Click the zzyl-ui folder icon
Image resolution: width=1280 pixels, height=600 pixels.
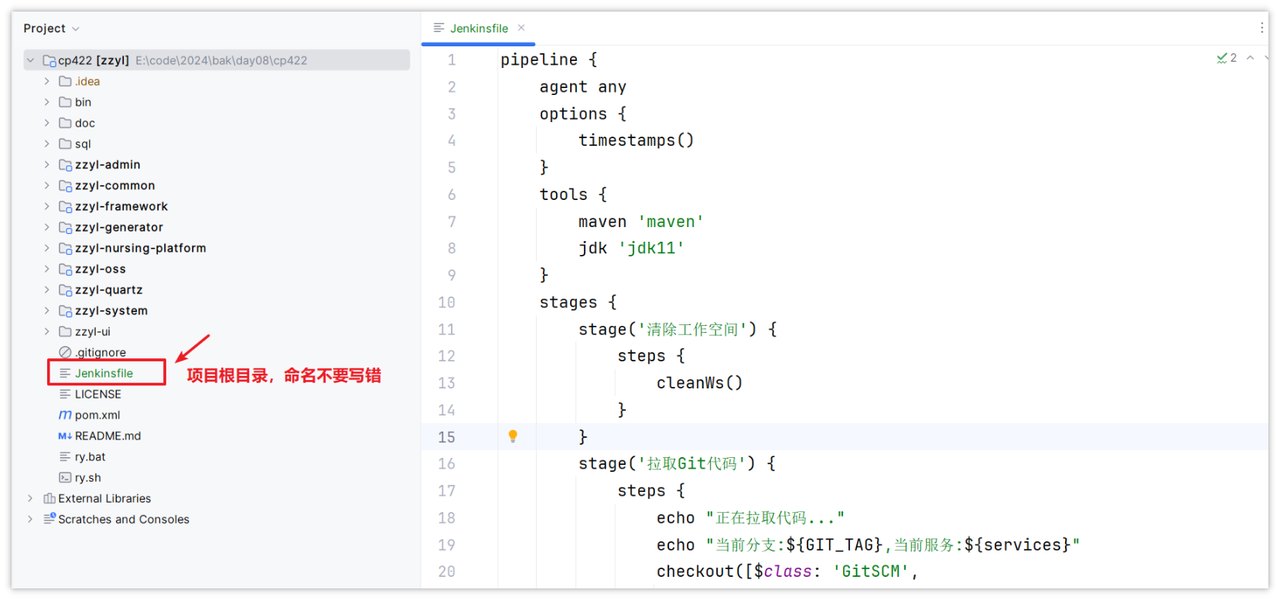click(65, 332)
